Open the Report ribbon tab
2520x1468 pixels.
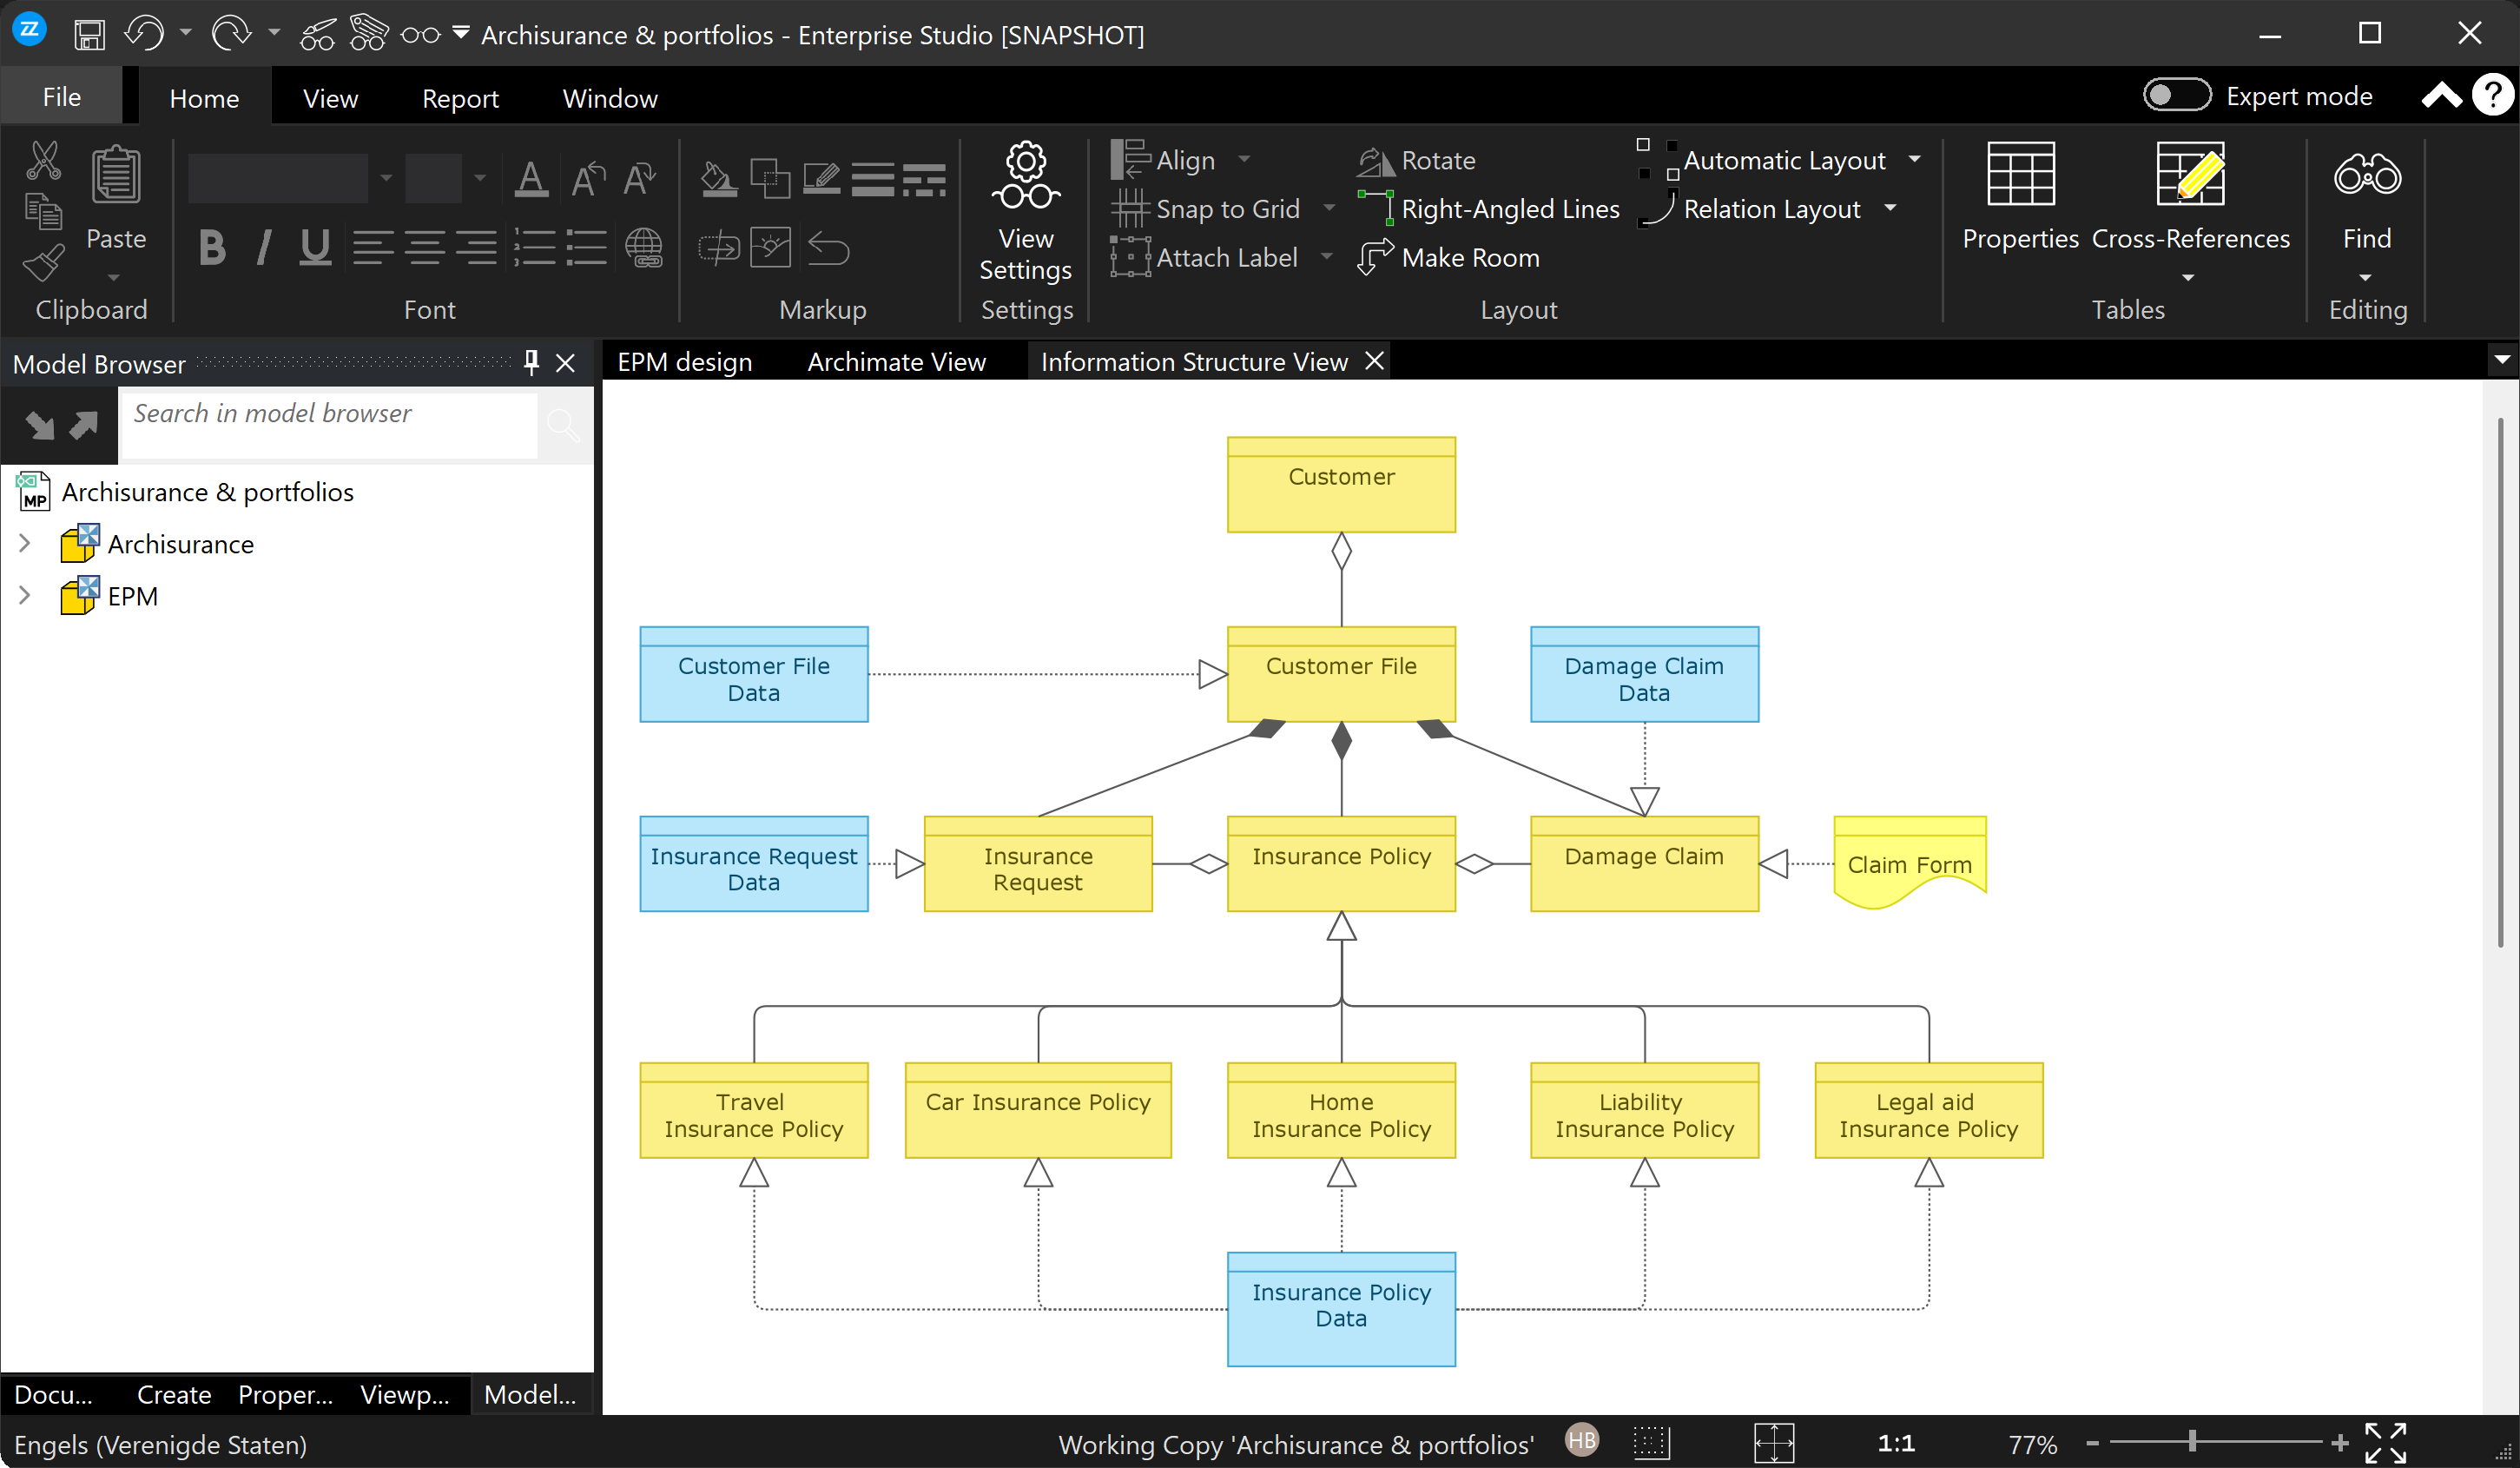460,98
